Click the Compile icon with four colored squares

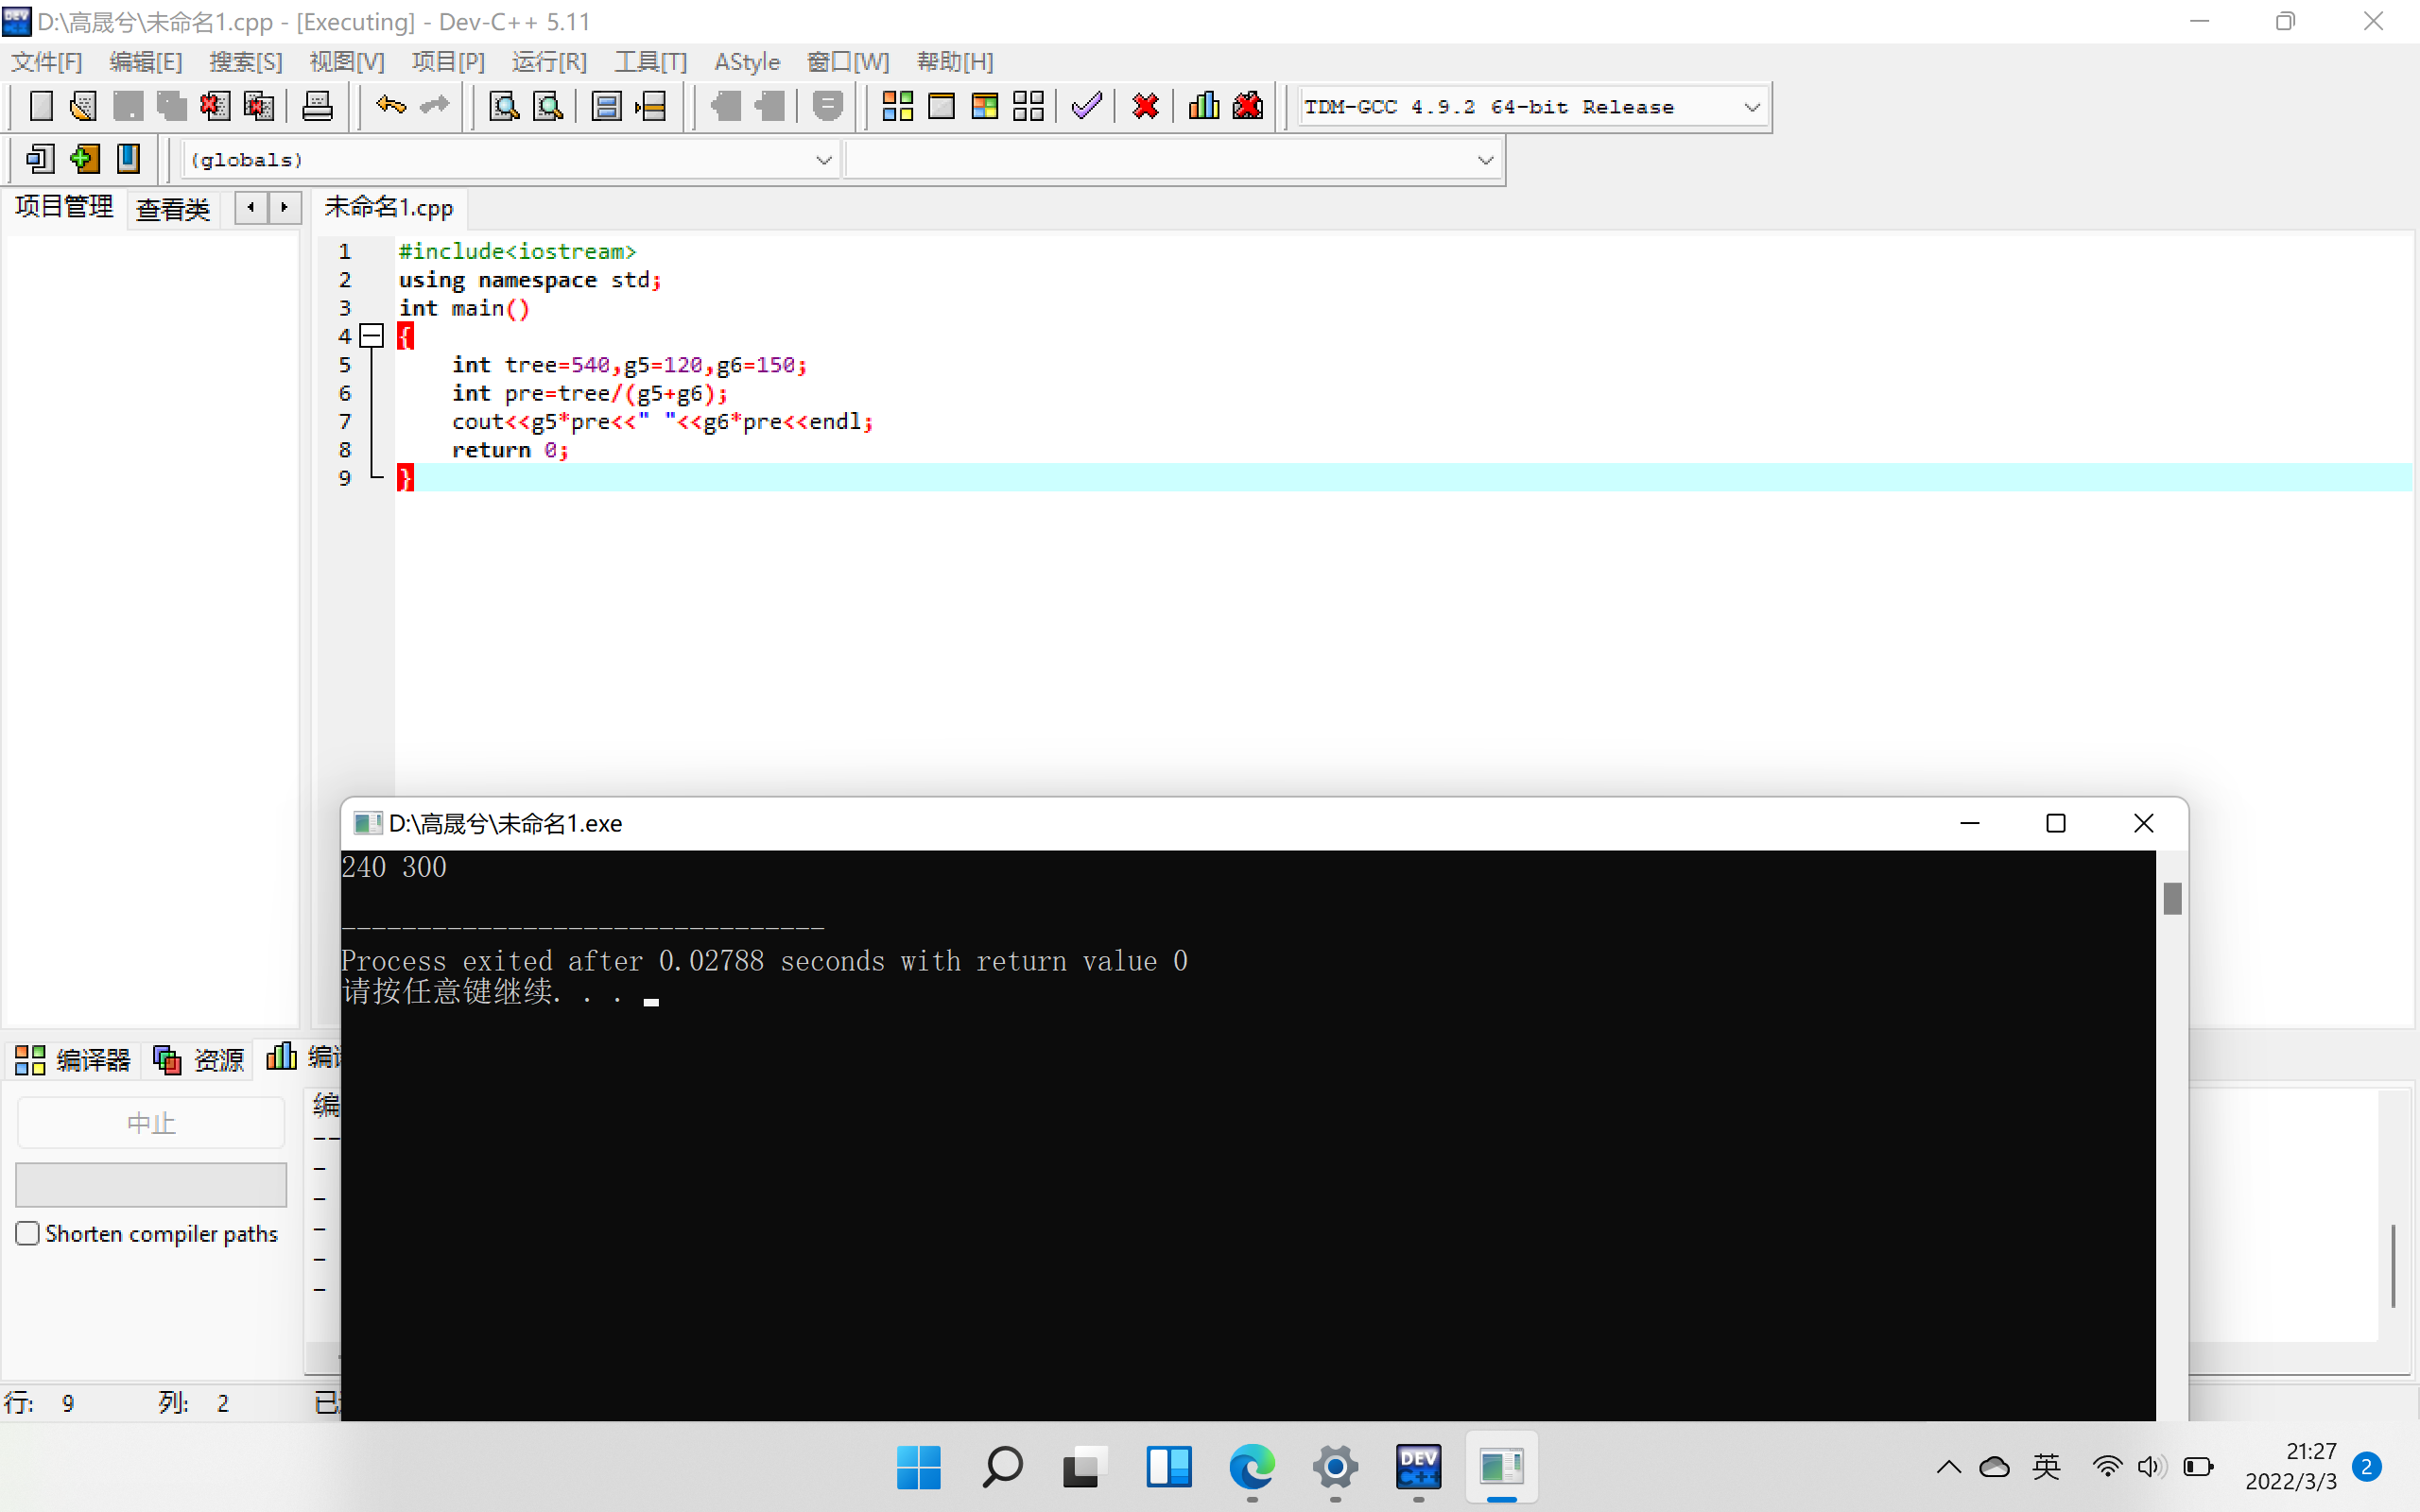pos(897,106)
